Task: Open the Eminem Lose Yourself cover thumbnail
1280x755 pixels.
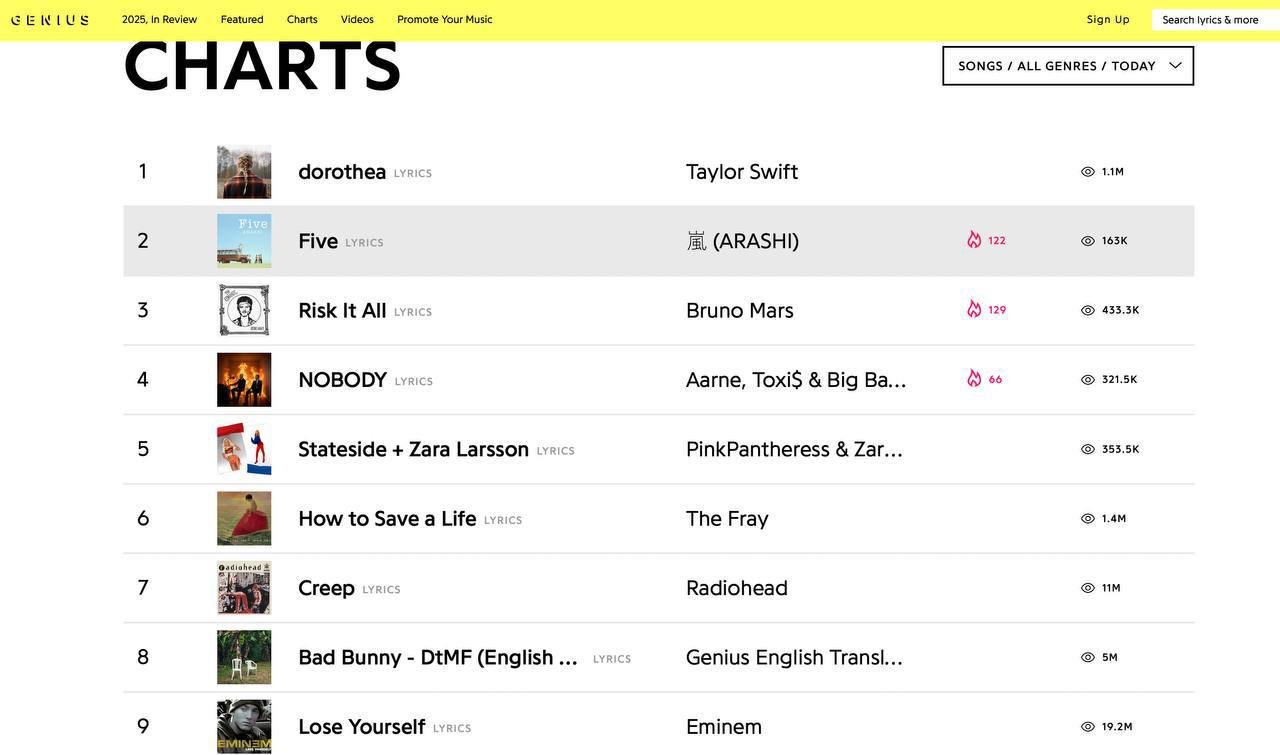Action: 244,726
